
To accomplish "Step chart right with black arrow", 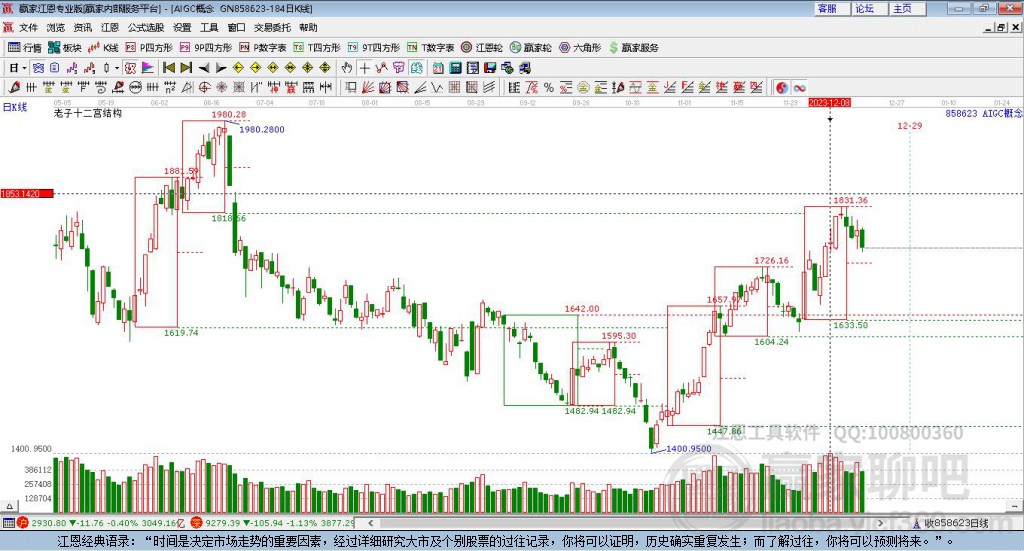I will click(x=221, y=68).
